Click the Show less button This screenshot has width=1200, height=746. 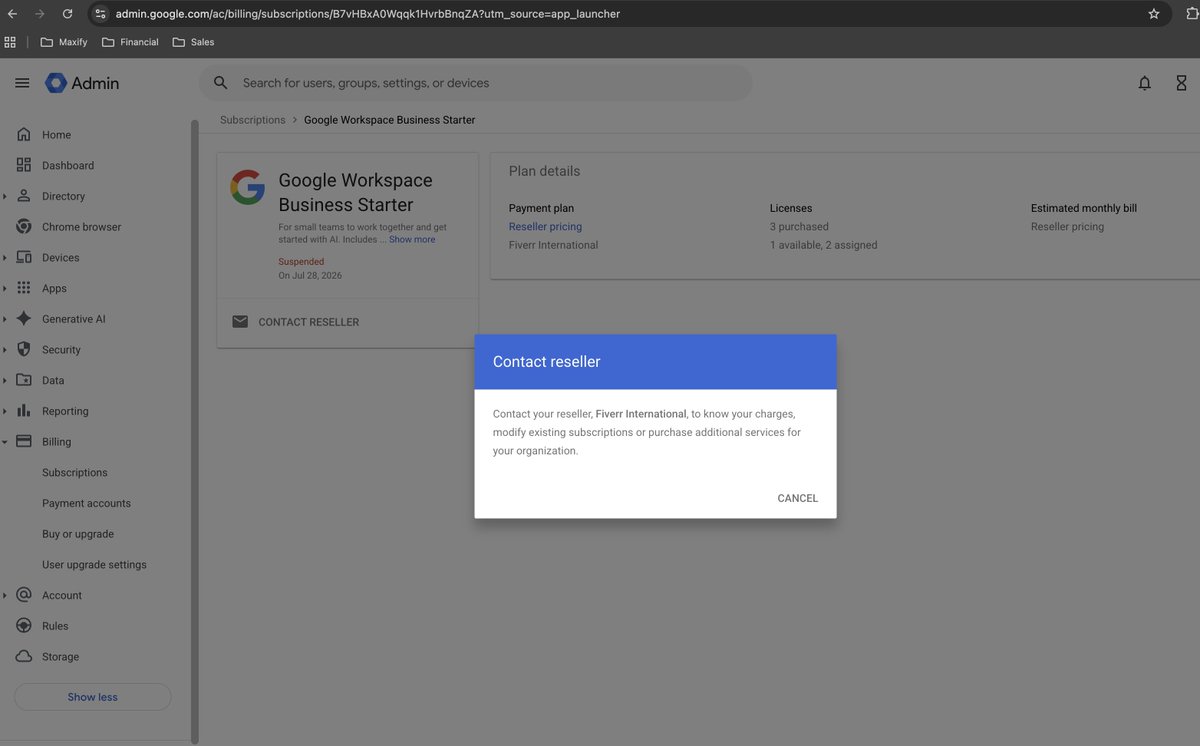pos(93,697)
